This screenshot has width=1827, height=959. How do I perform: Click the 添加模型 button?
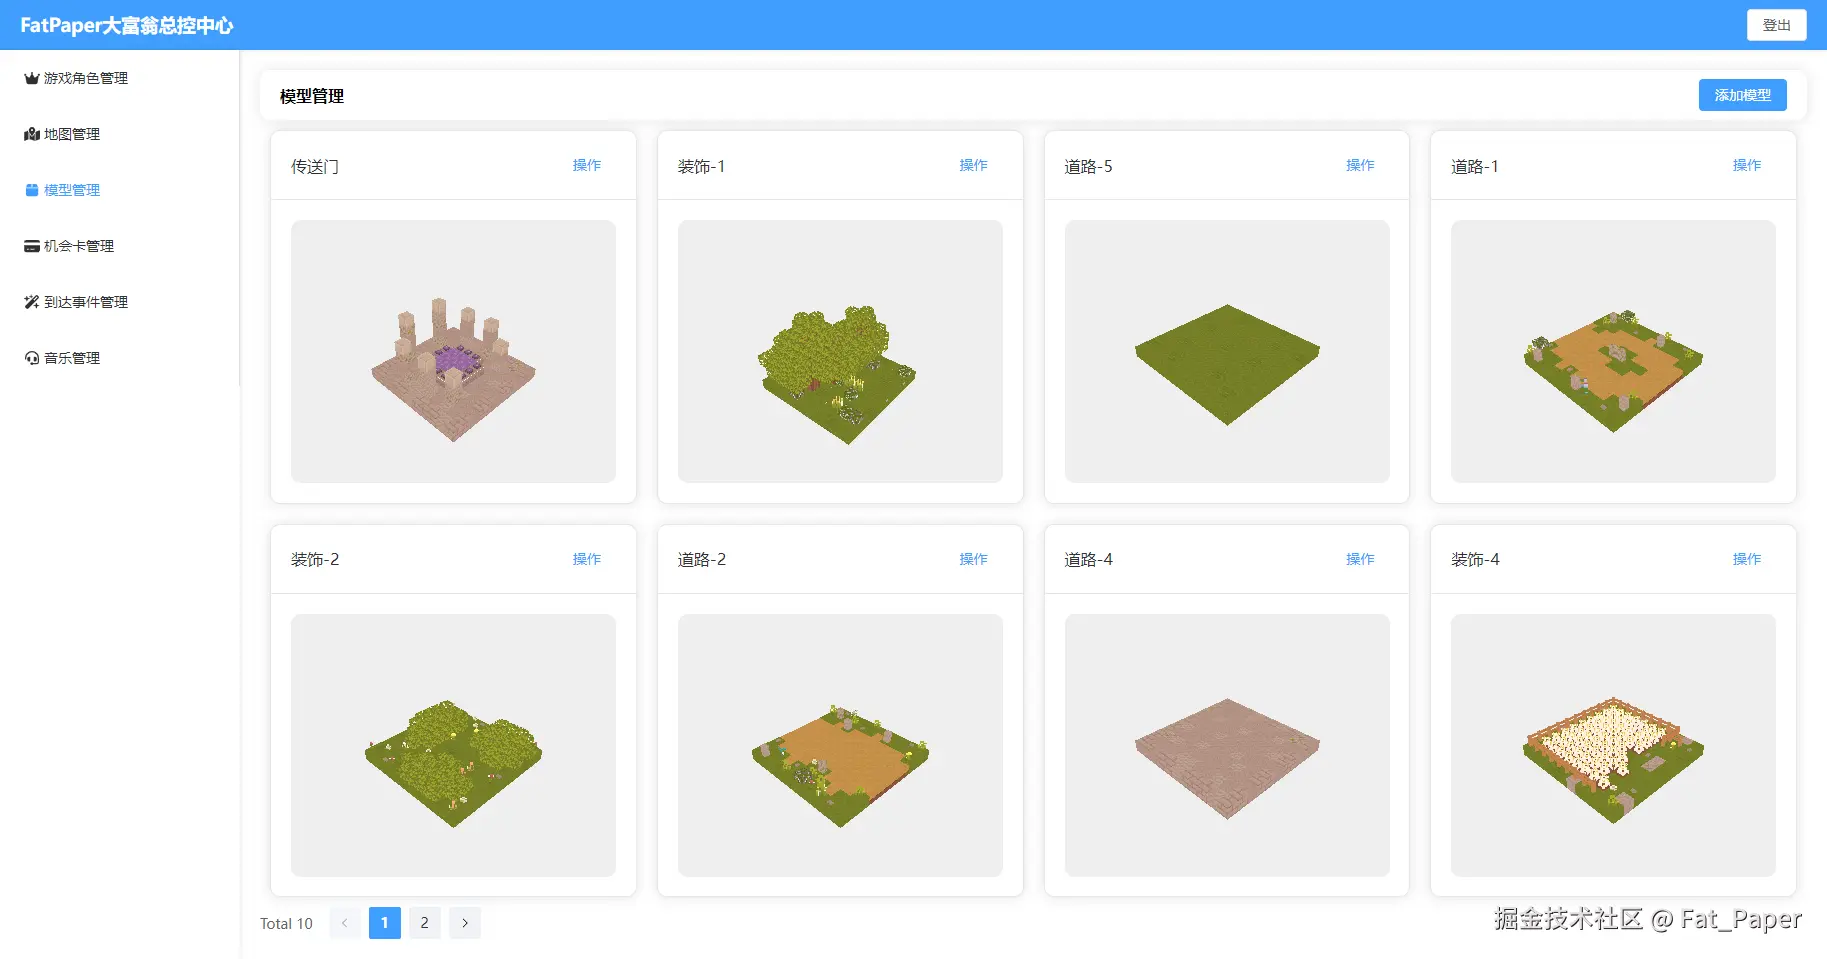coord(1742,95)
